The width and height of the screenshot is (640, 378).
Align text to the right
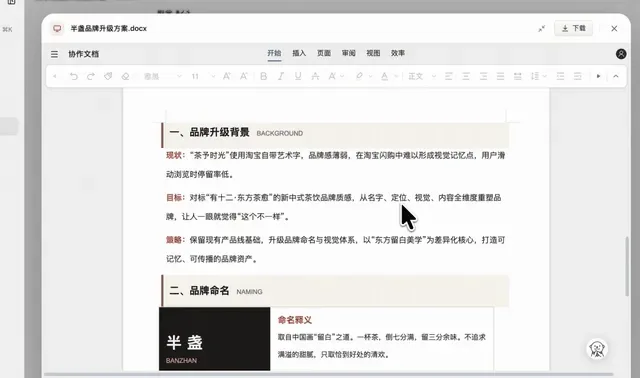[x=483, y=76]
